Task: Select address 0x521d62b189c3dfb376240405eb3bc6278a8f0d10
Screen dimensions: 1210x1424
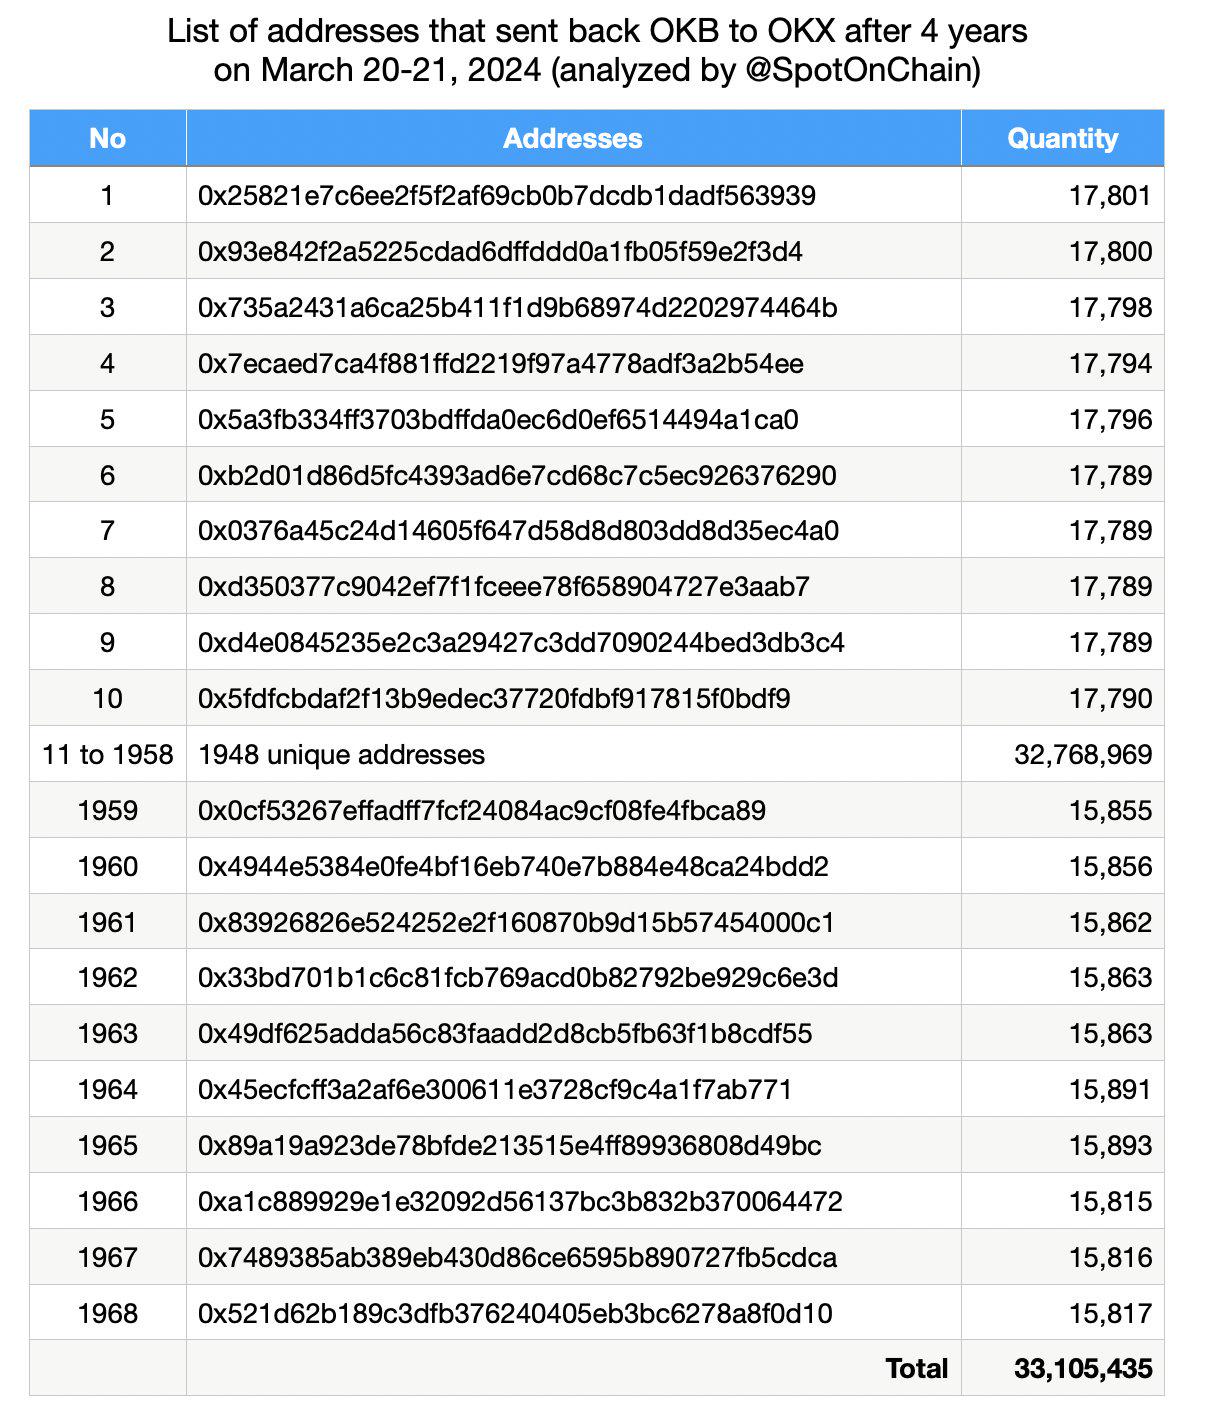Action: 494,1314
